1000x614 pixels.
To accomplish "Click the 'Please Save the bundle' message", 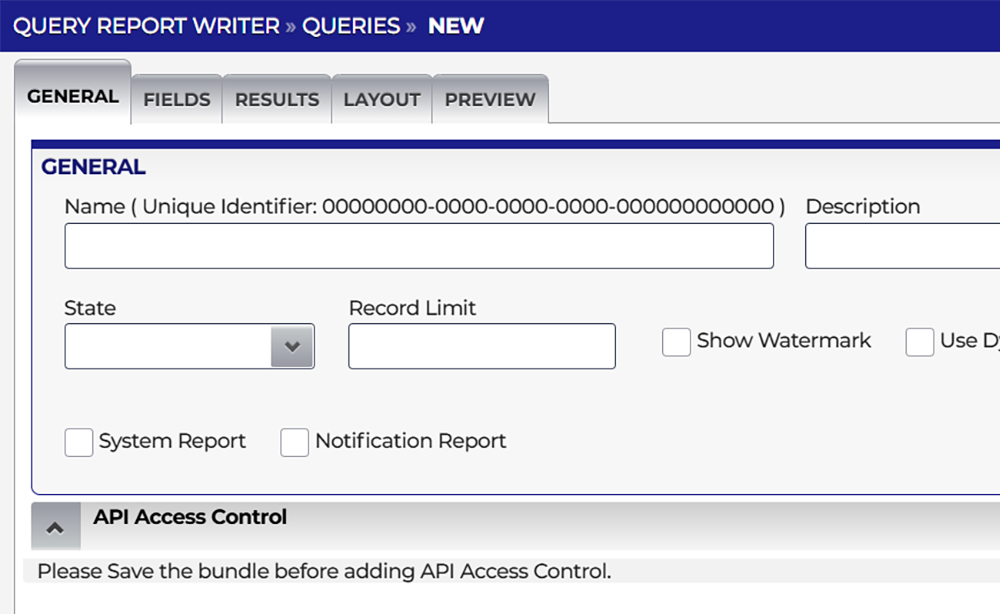I will (324, 571).
